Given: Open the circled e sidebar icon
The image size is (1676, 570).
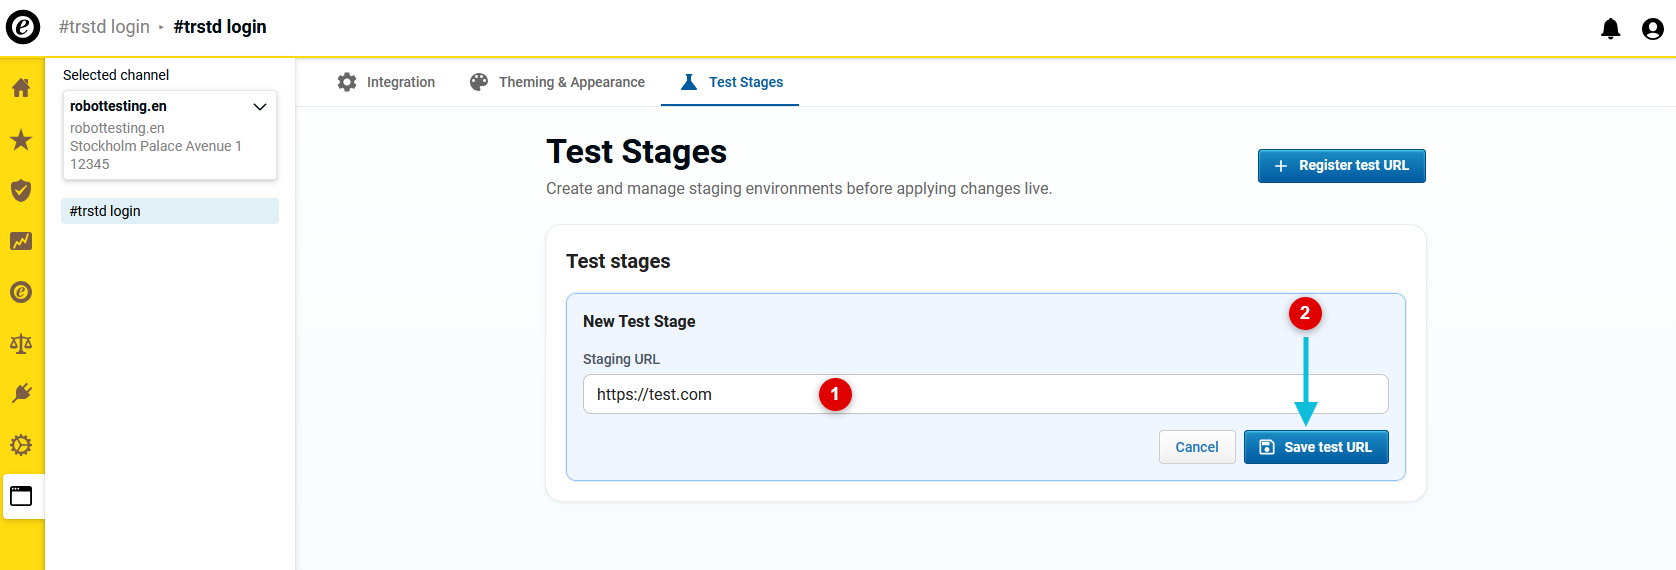Looking at the screenshot, I should 21,292.
